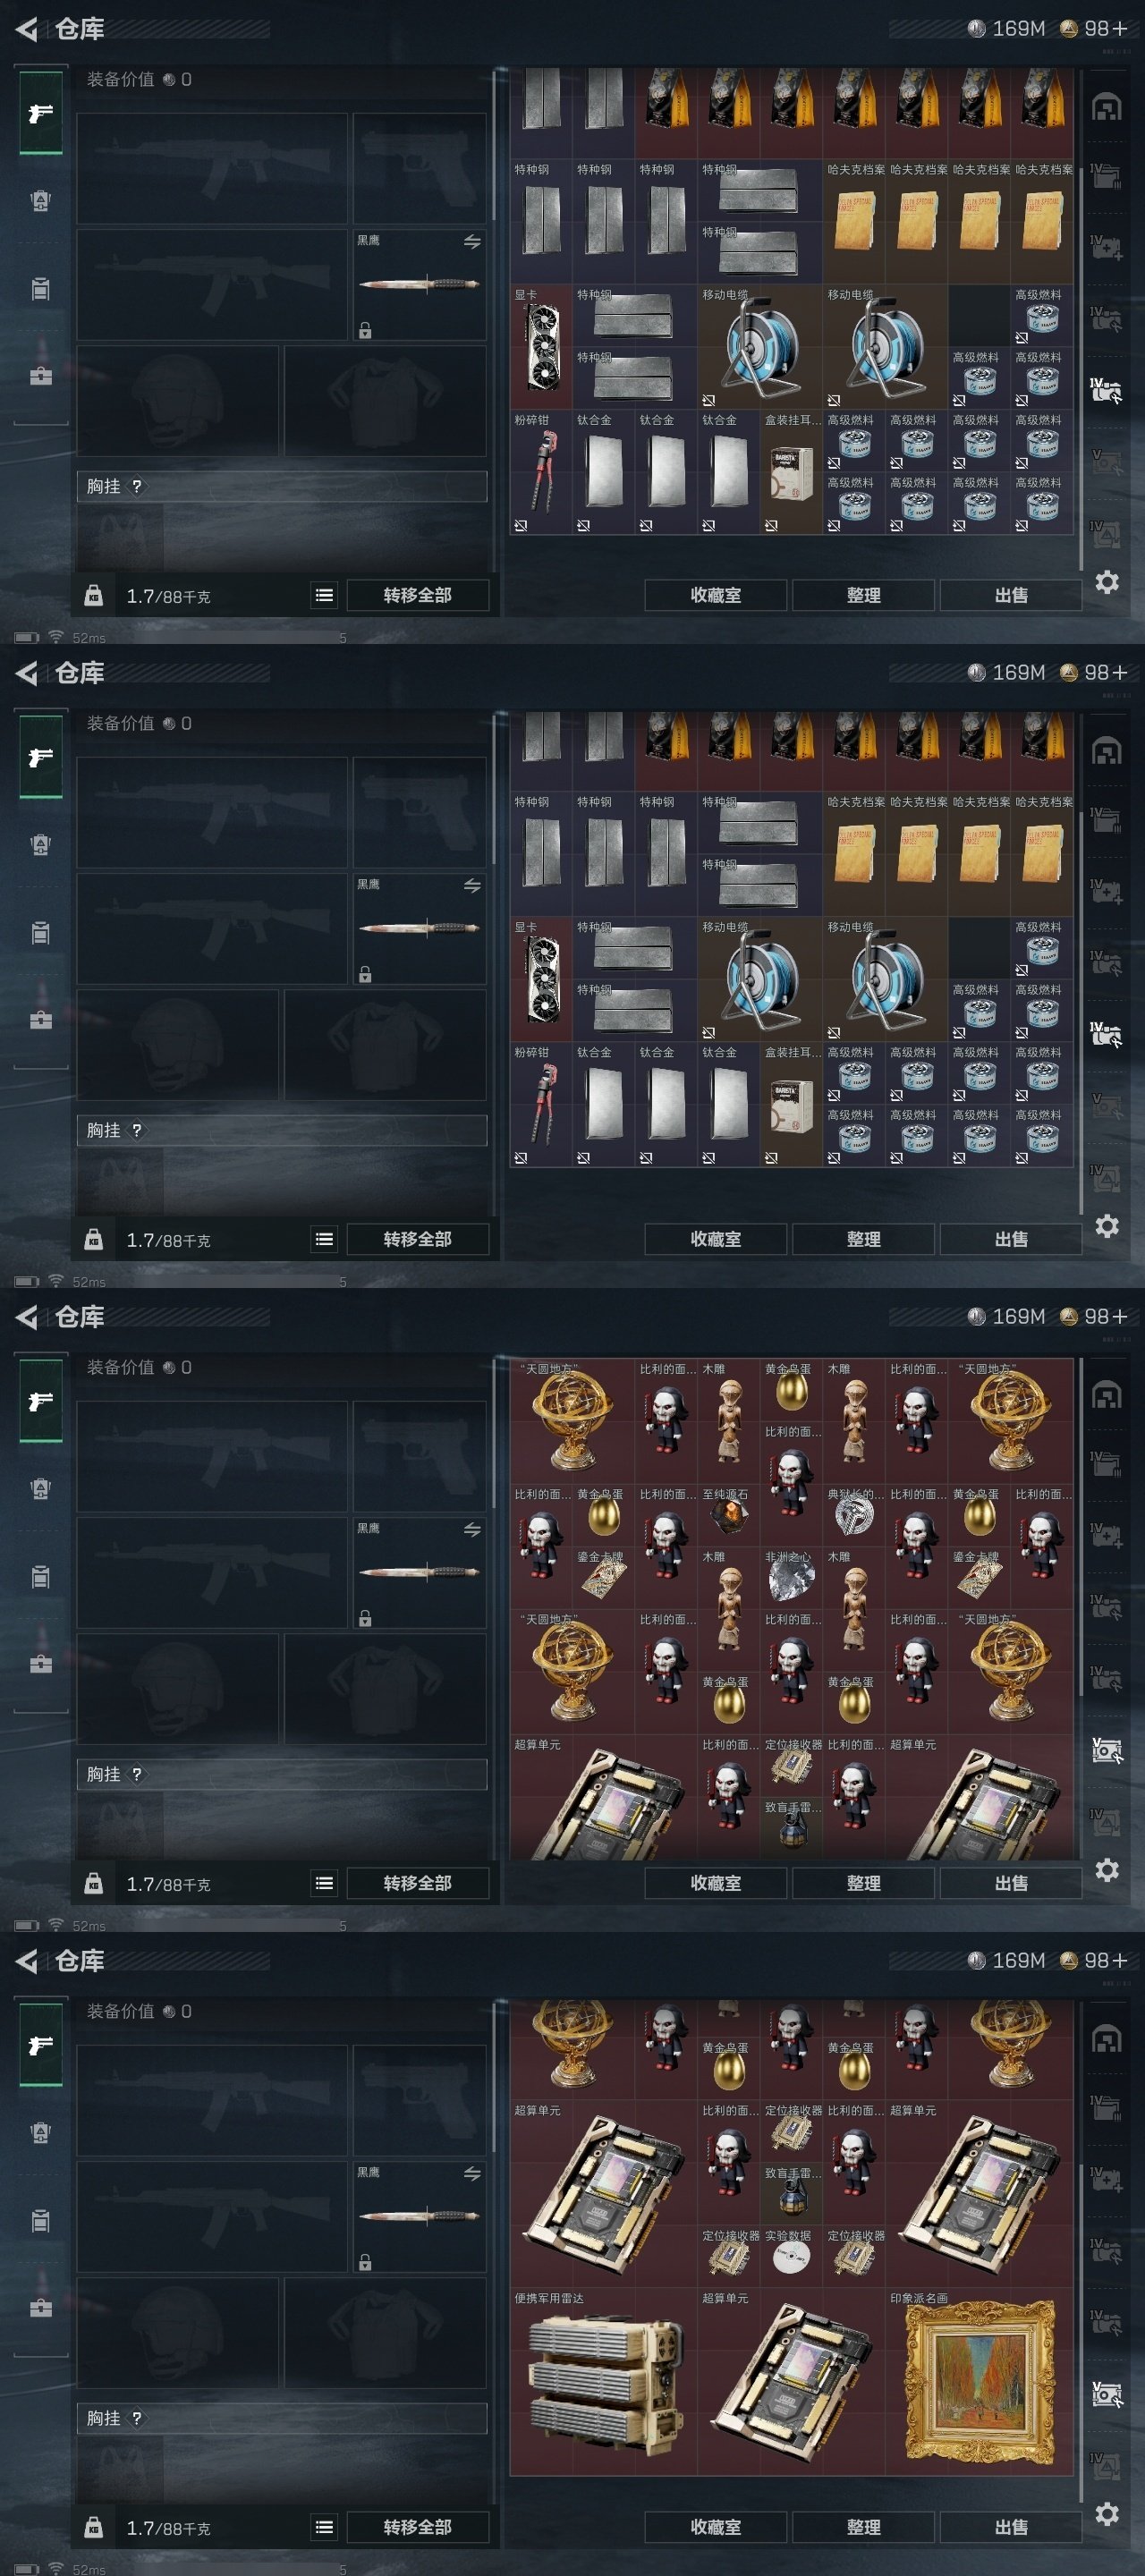Select the 便携军用雷达 radar item
1145x2576 pixels.
click(604, 2380)
